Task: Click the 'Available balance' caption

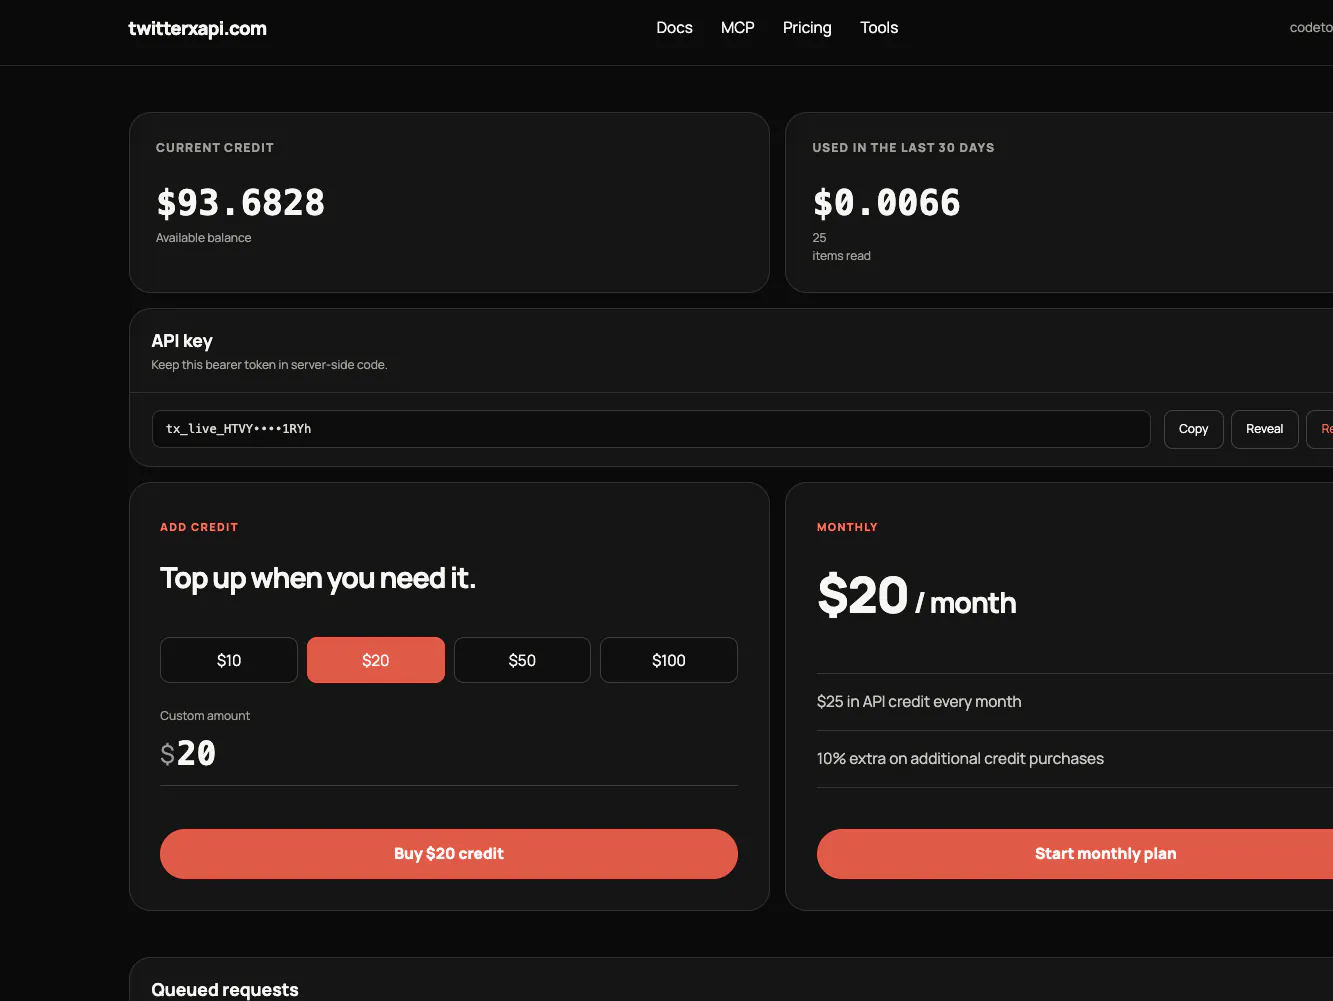Action: pyautogui.click(x=203, y=238)
